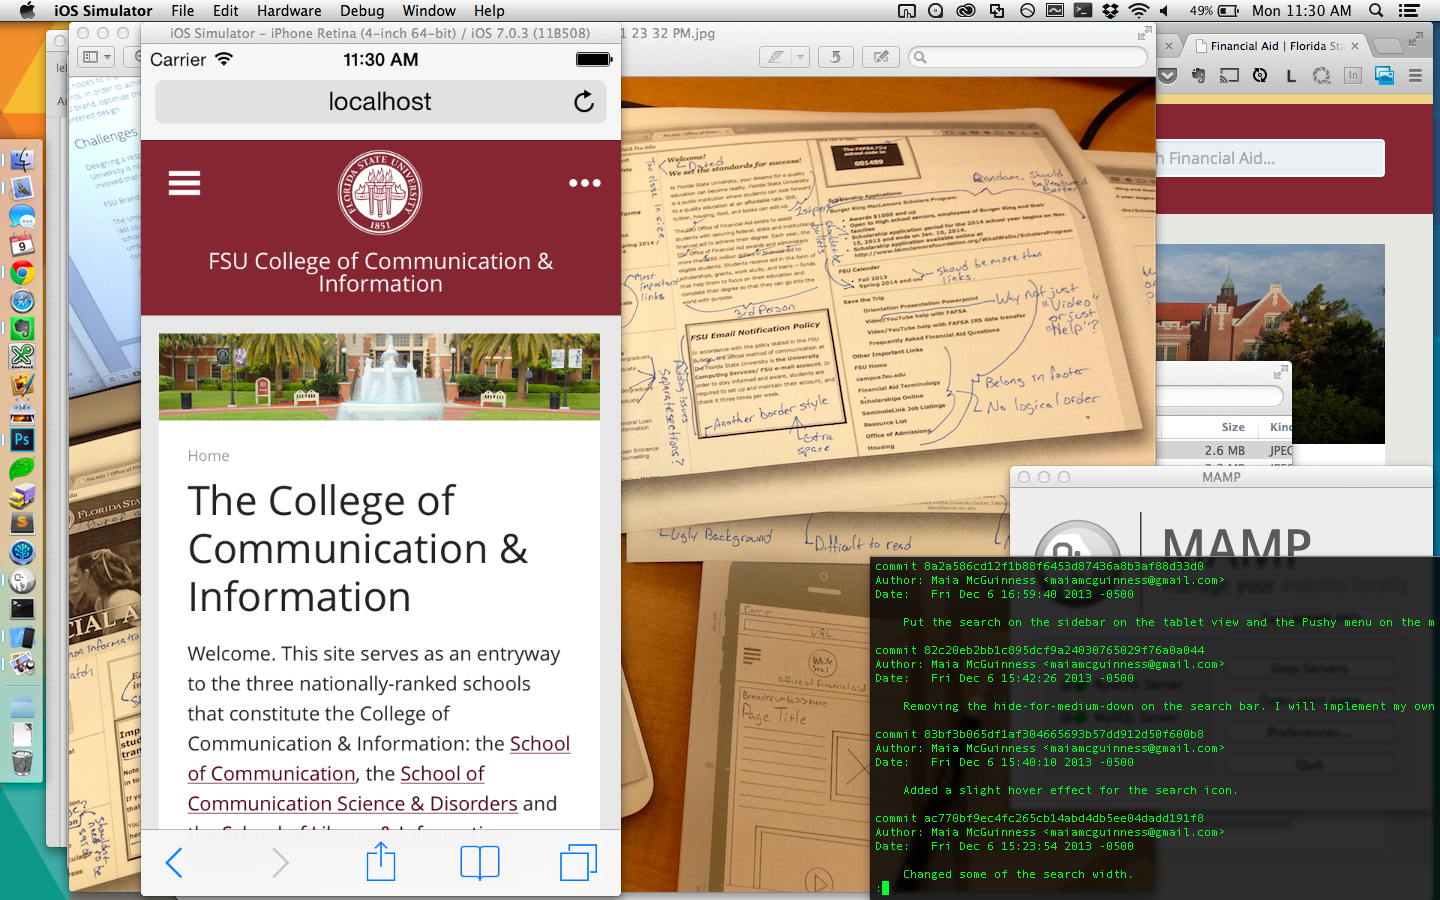Open the Hardware menu
The width and height of the screenshot is (1440, 900).
click(289, 11)
